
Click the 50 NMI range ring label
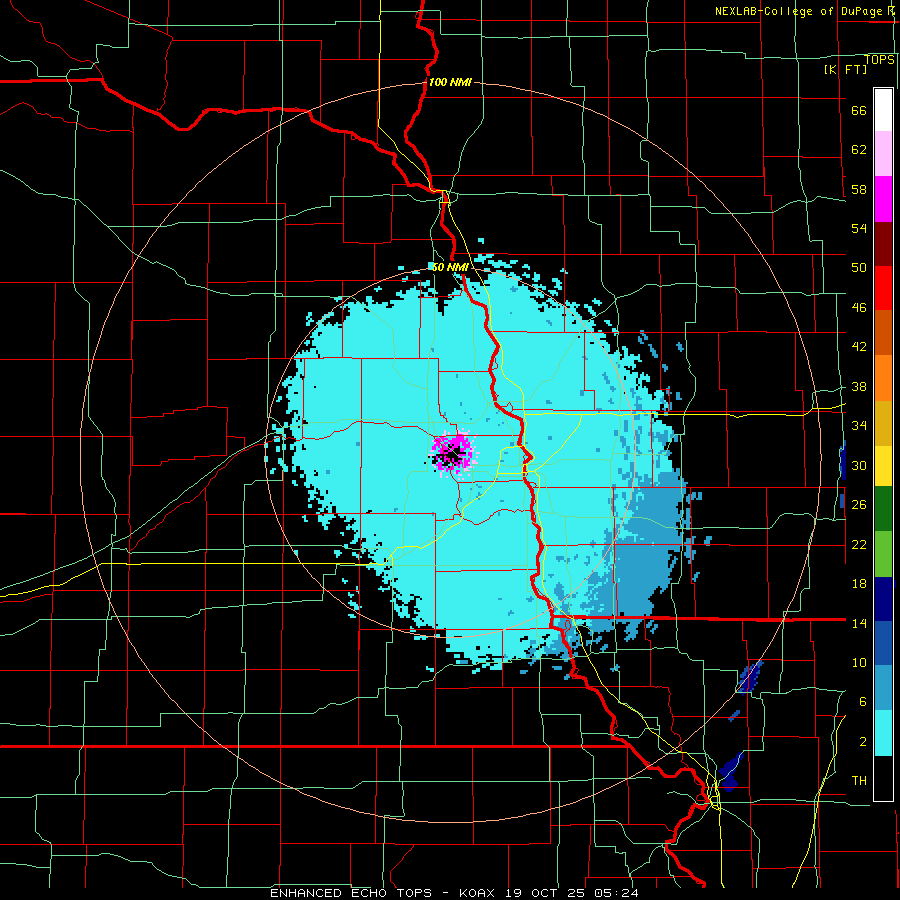click(449, 267)
